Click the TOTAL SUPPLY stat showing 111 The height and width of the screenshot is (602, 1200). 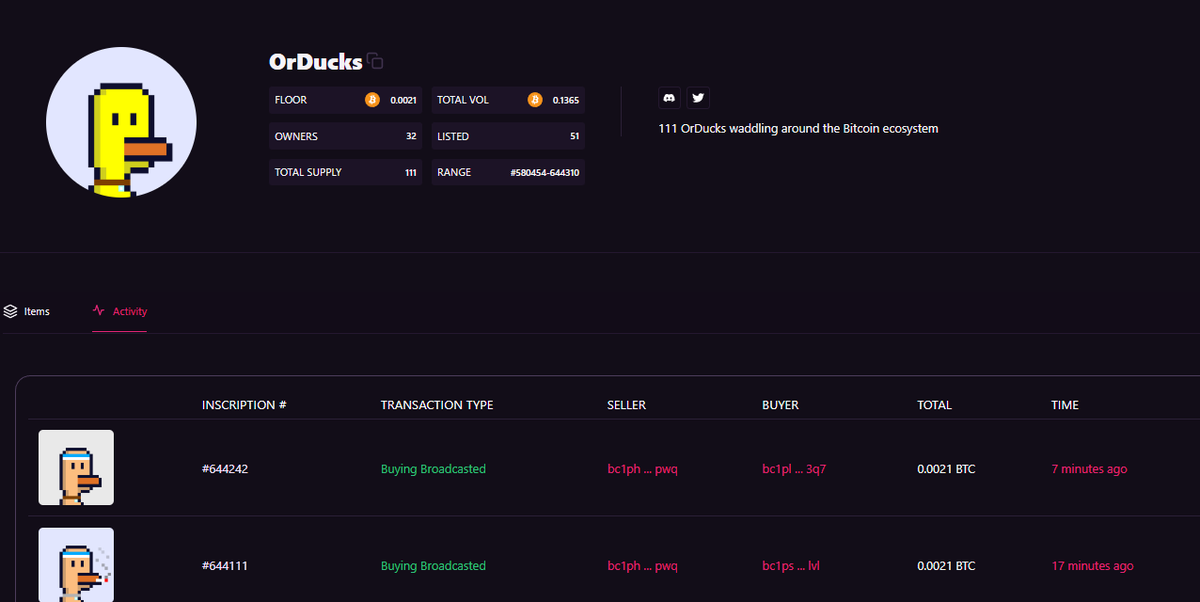[345, 172]
